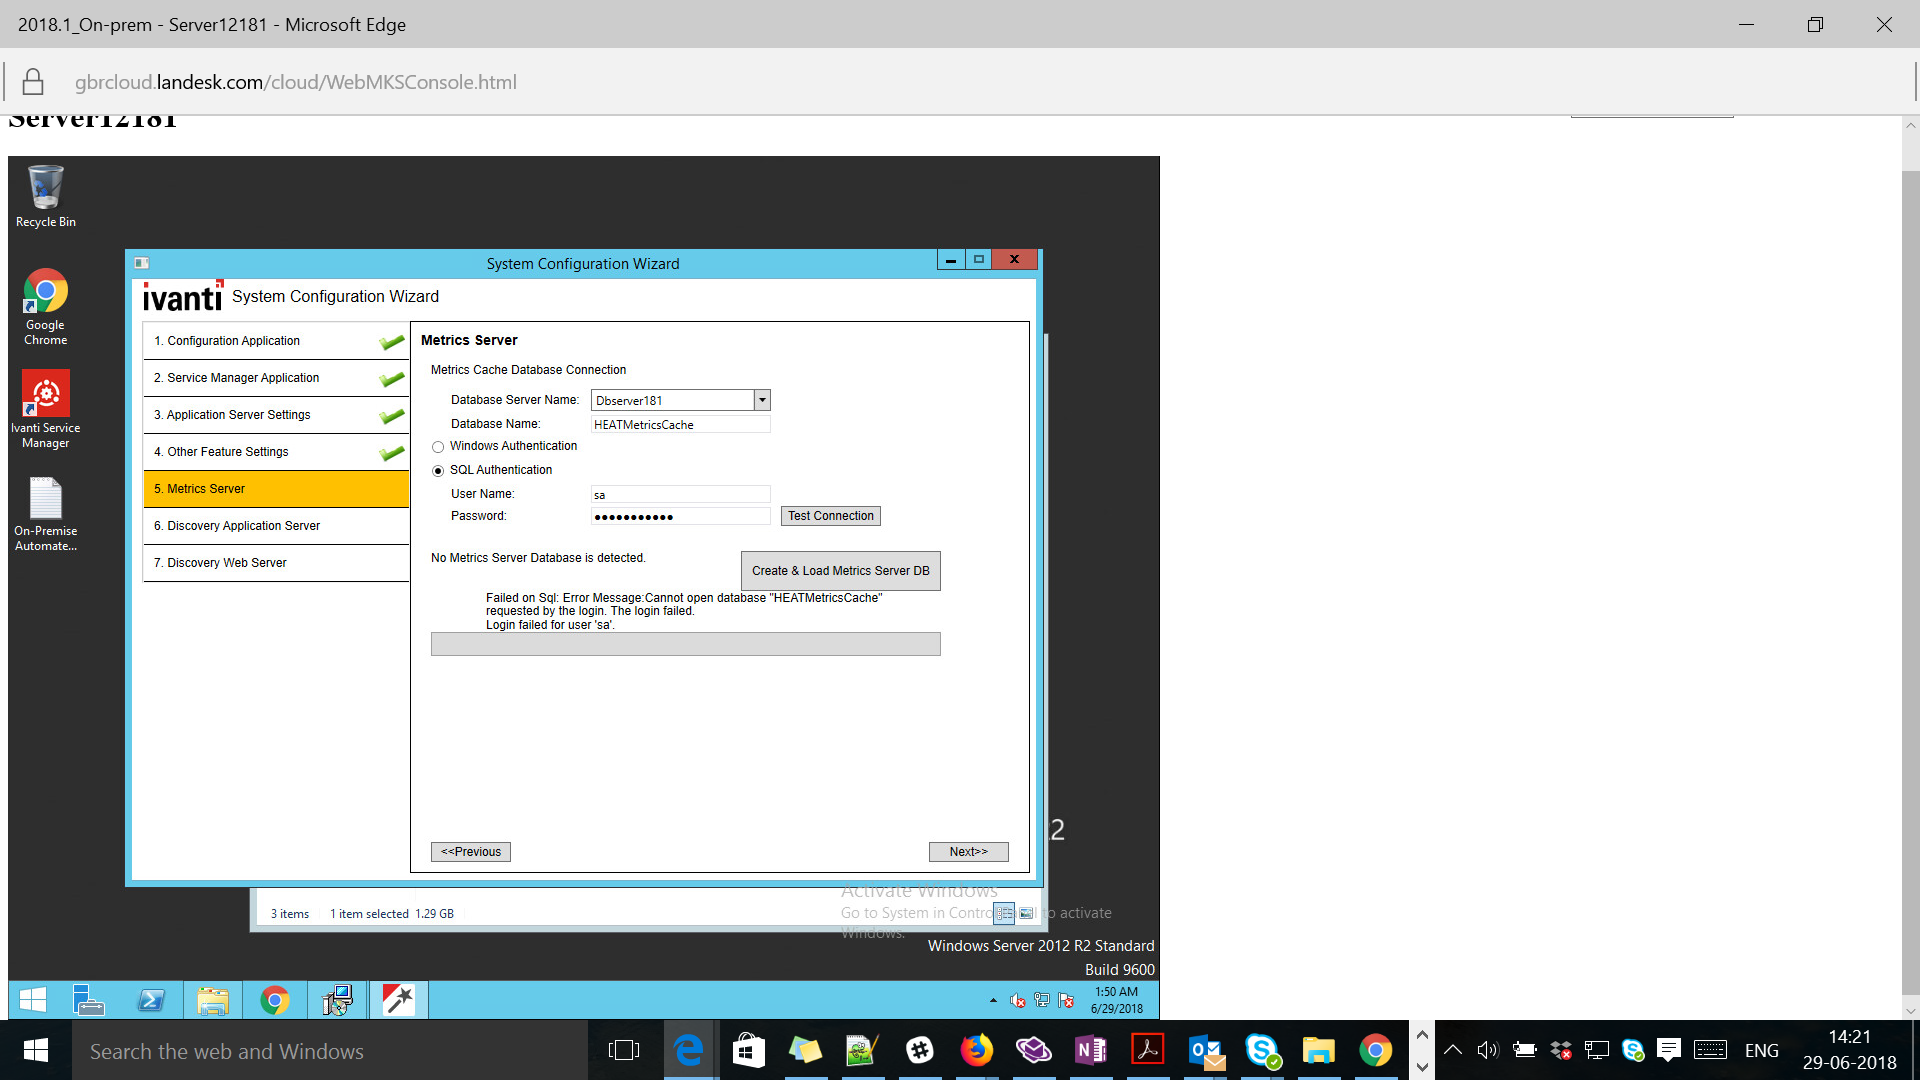
Task: Open Google Chrome desktop shortcut
Action: click(46, 293)
